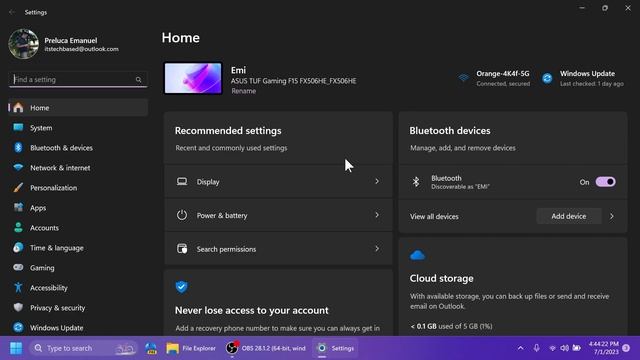Expand the Search permissions chevron
The image size is (640, 360).
pyautogui.click(x=377, y=249)
